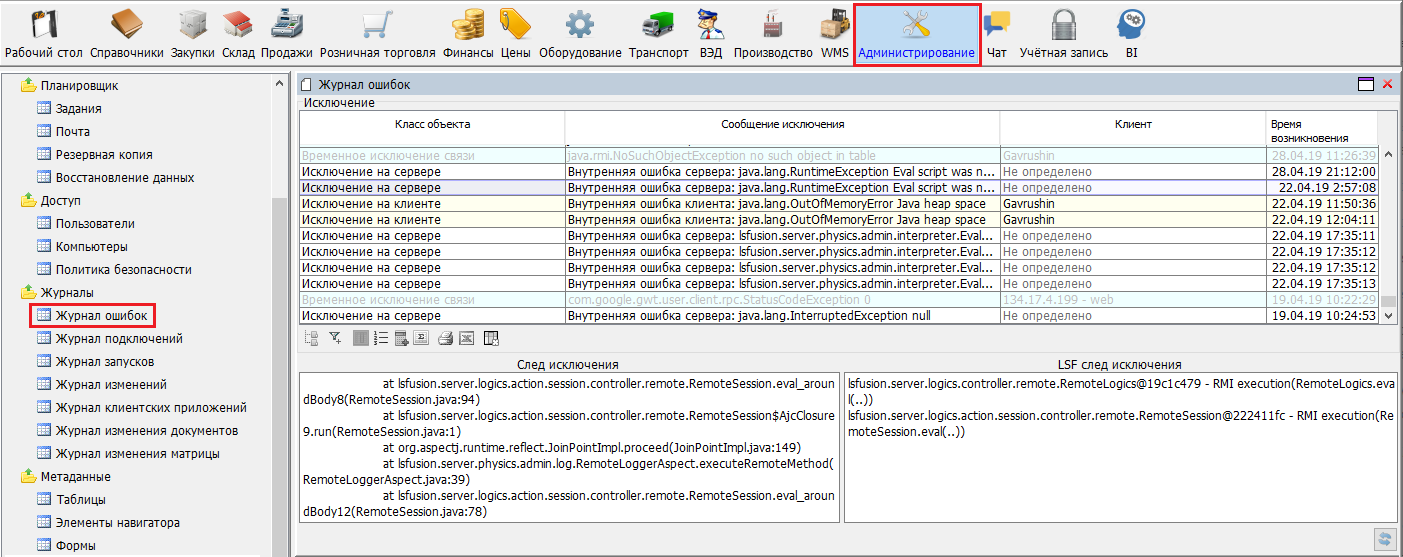Open Журнал подключений in the navigator
The image size is (1403, 557).
coord(105,339)
